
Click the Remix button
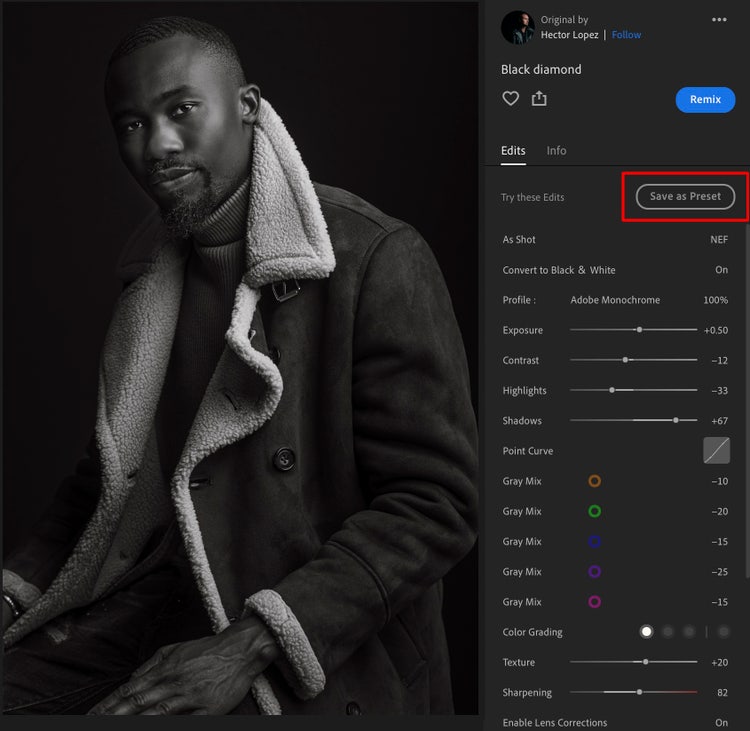[705, 100]
